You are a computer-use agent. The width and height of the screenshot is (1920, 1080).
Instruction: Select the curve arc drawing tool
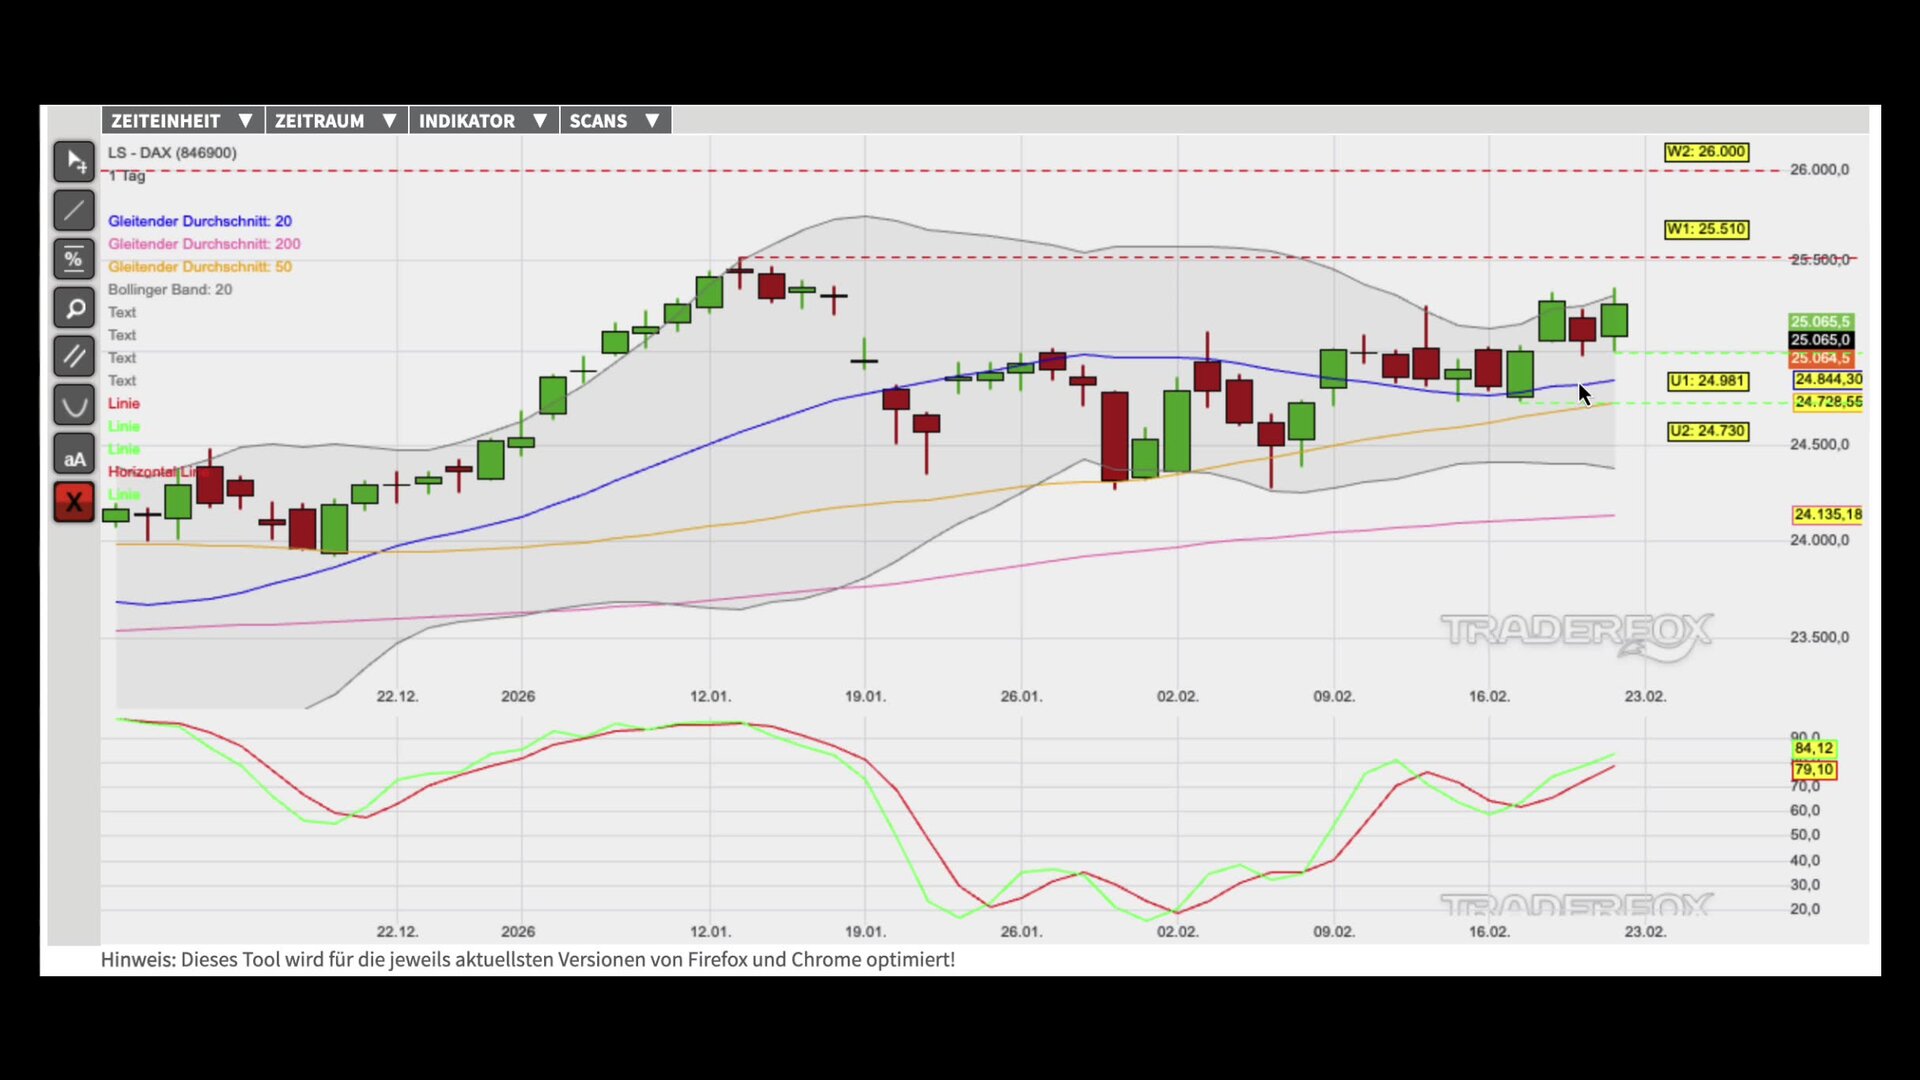(x=74, y=406)
